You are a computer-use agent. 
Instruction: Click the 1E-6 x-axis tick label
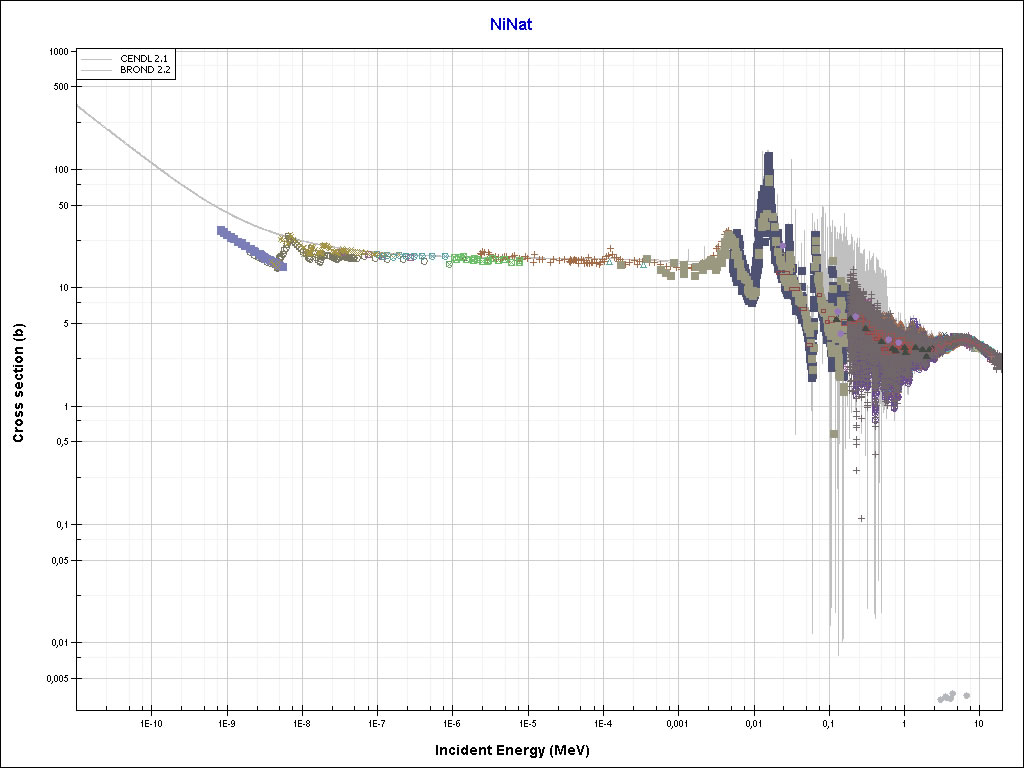pyautogui.click(x=451, y=722)
